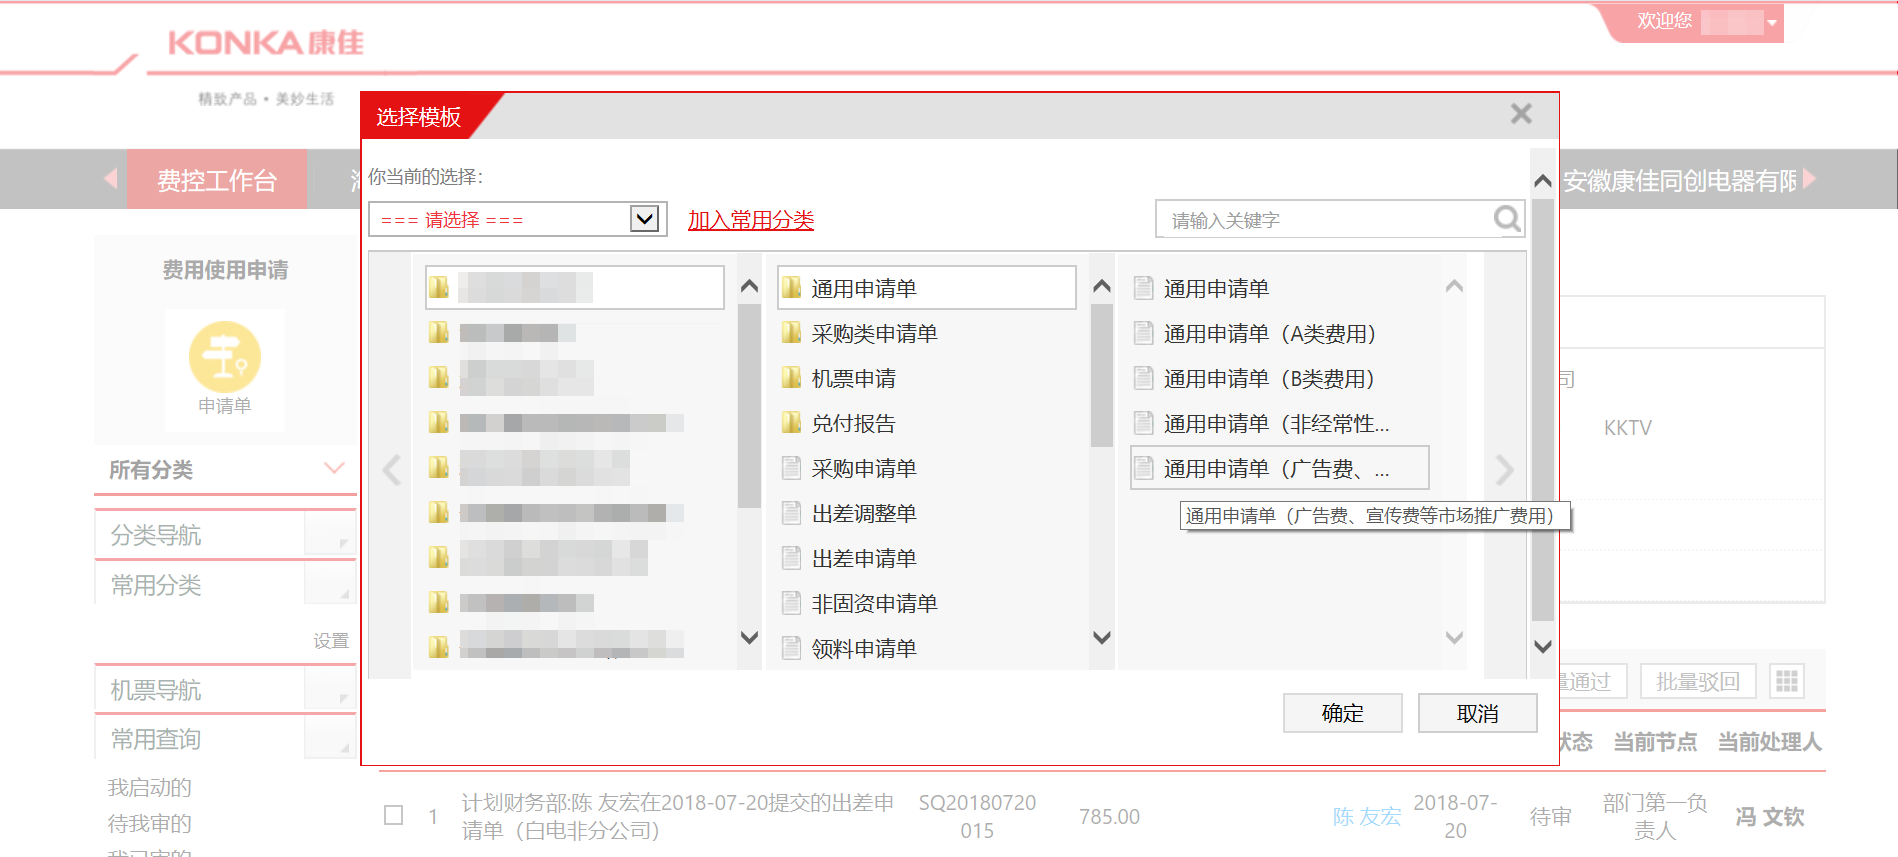
Task: Click the 加入常用分类 link
Action: (750, 220)
